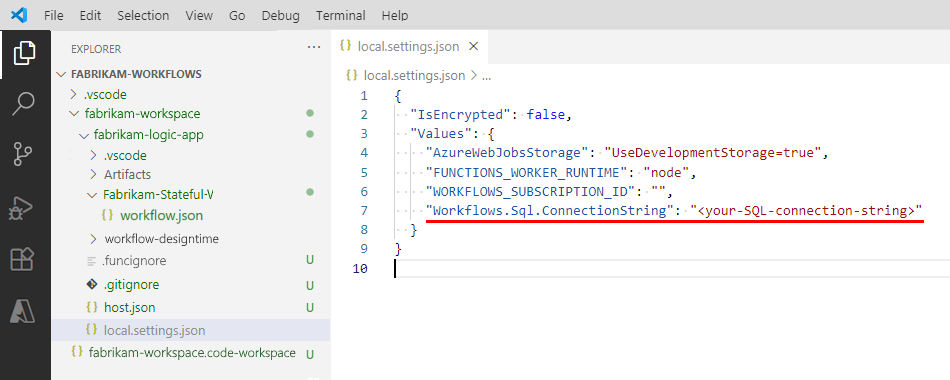Click the "WORKFLOWS_SUBSCRIPTION_ID" key

pyautogui.click(x=532, y=192)
